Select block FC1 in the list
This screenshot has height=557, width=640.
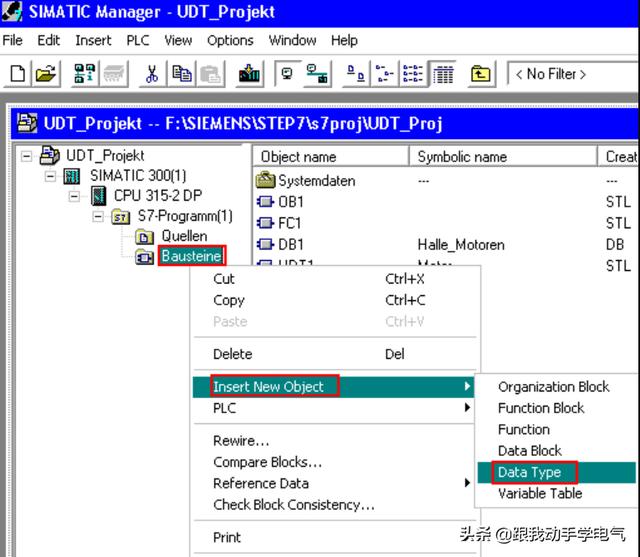point(289,223)
